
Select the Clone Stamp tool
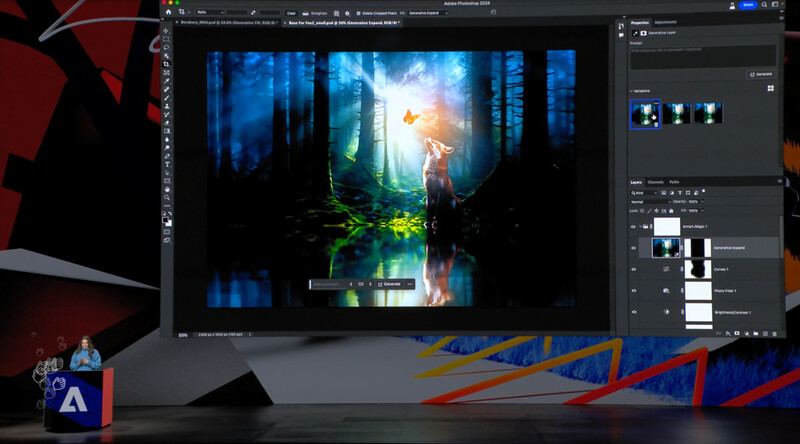point(166,106)
